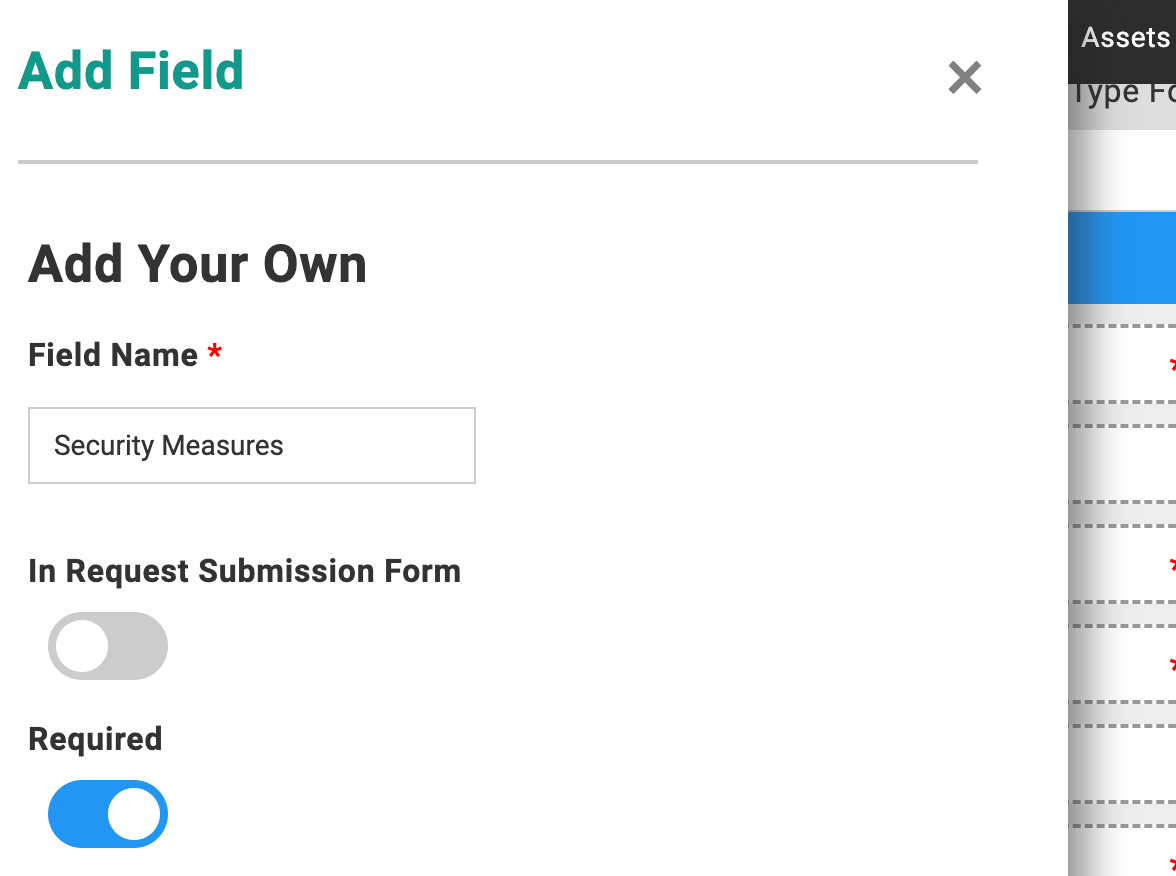
Task: Turn off the Required switch
Action: (x=108, y=814)
